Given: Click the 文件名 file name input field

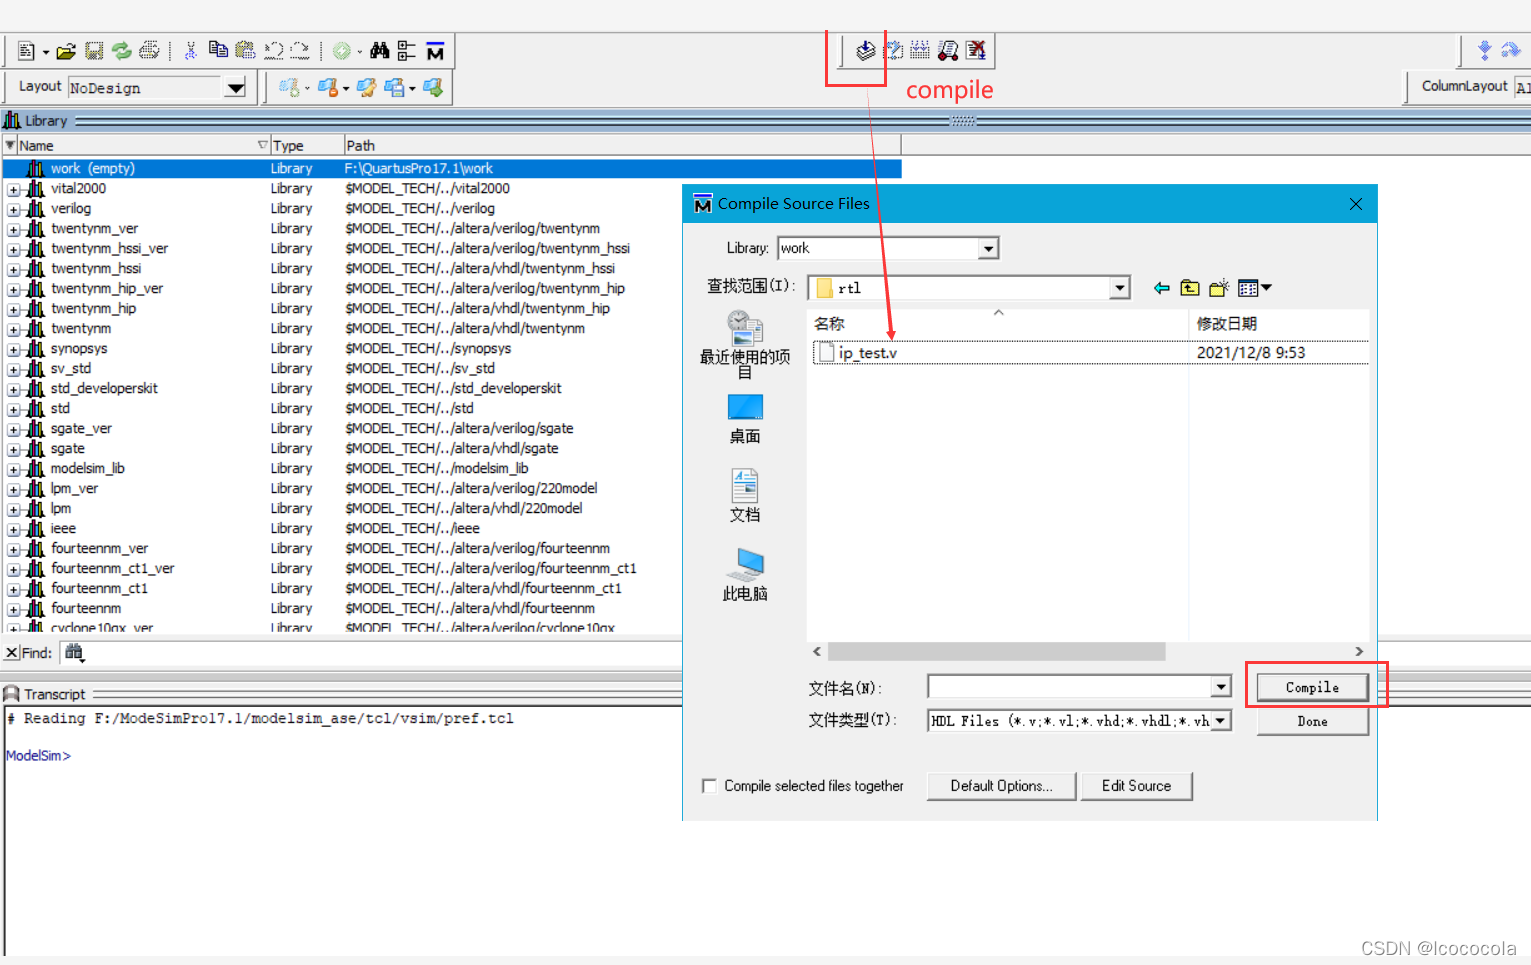Looking at the screenshot, I should pyautogui.click(x=1069, y=687).
